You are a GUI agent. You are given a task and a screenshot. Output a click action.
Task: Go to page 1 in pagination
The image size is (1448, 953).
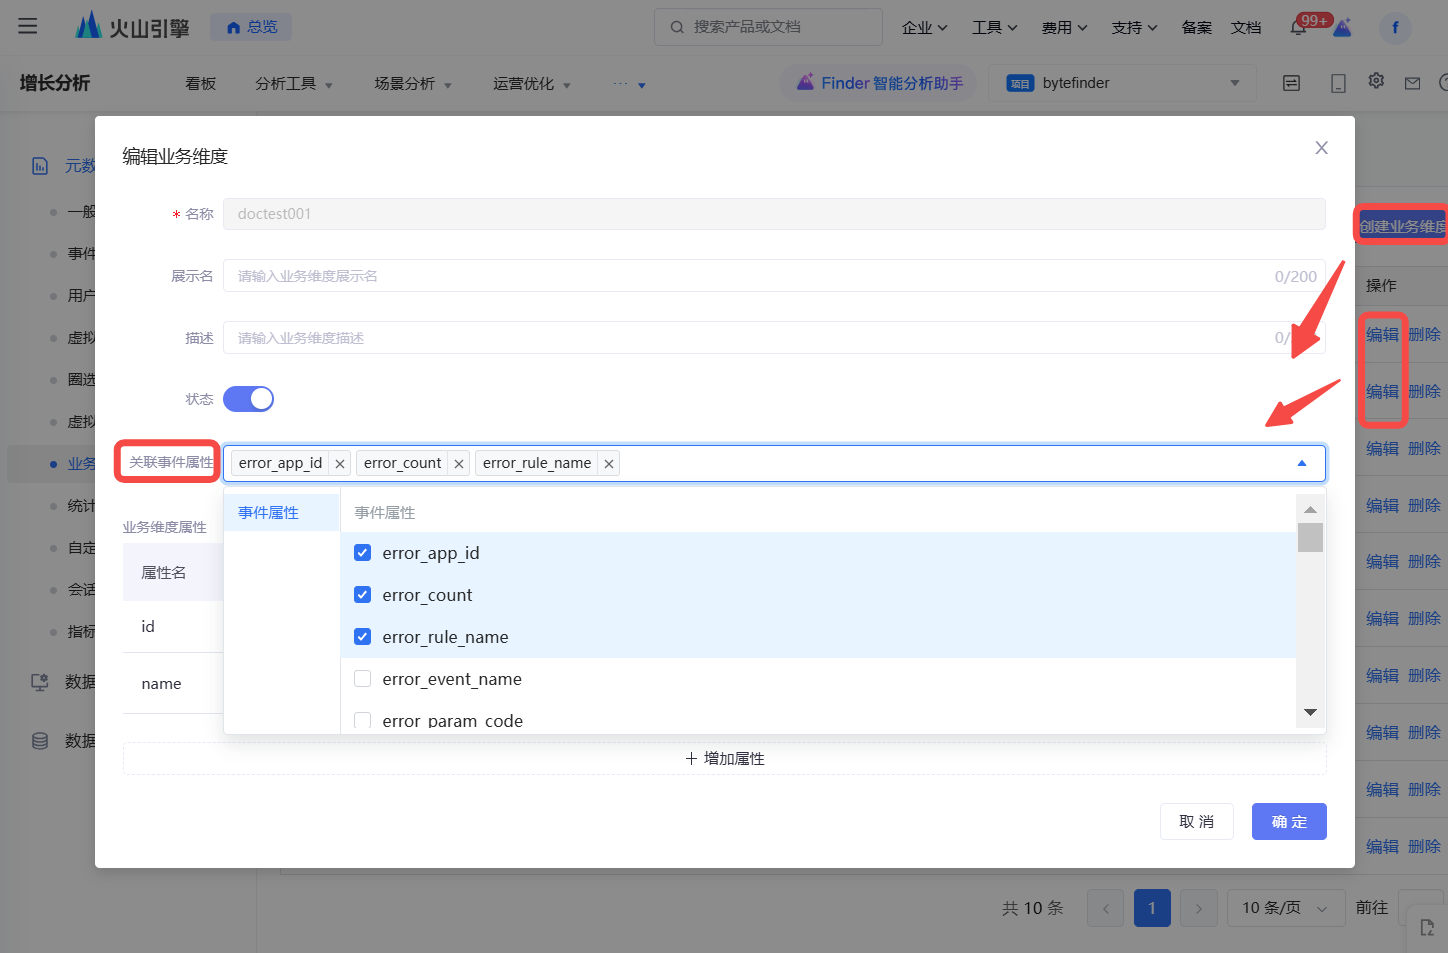tap(1152, 908)
